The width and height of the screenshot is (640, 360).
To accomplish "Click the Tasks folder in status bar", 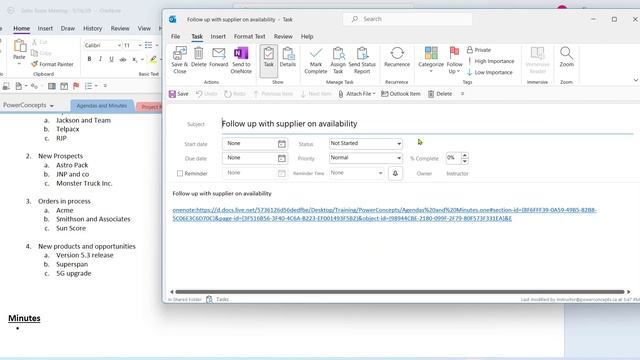I will (218, 299).
